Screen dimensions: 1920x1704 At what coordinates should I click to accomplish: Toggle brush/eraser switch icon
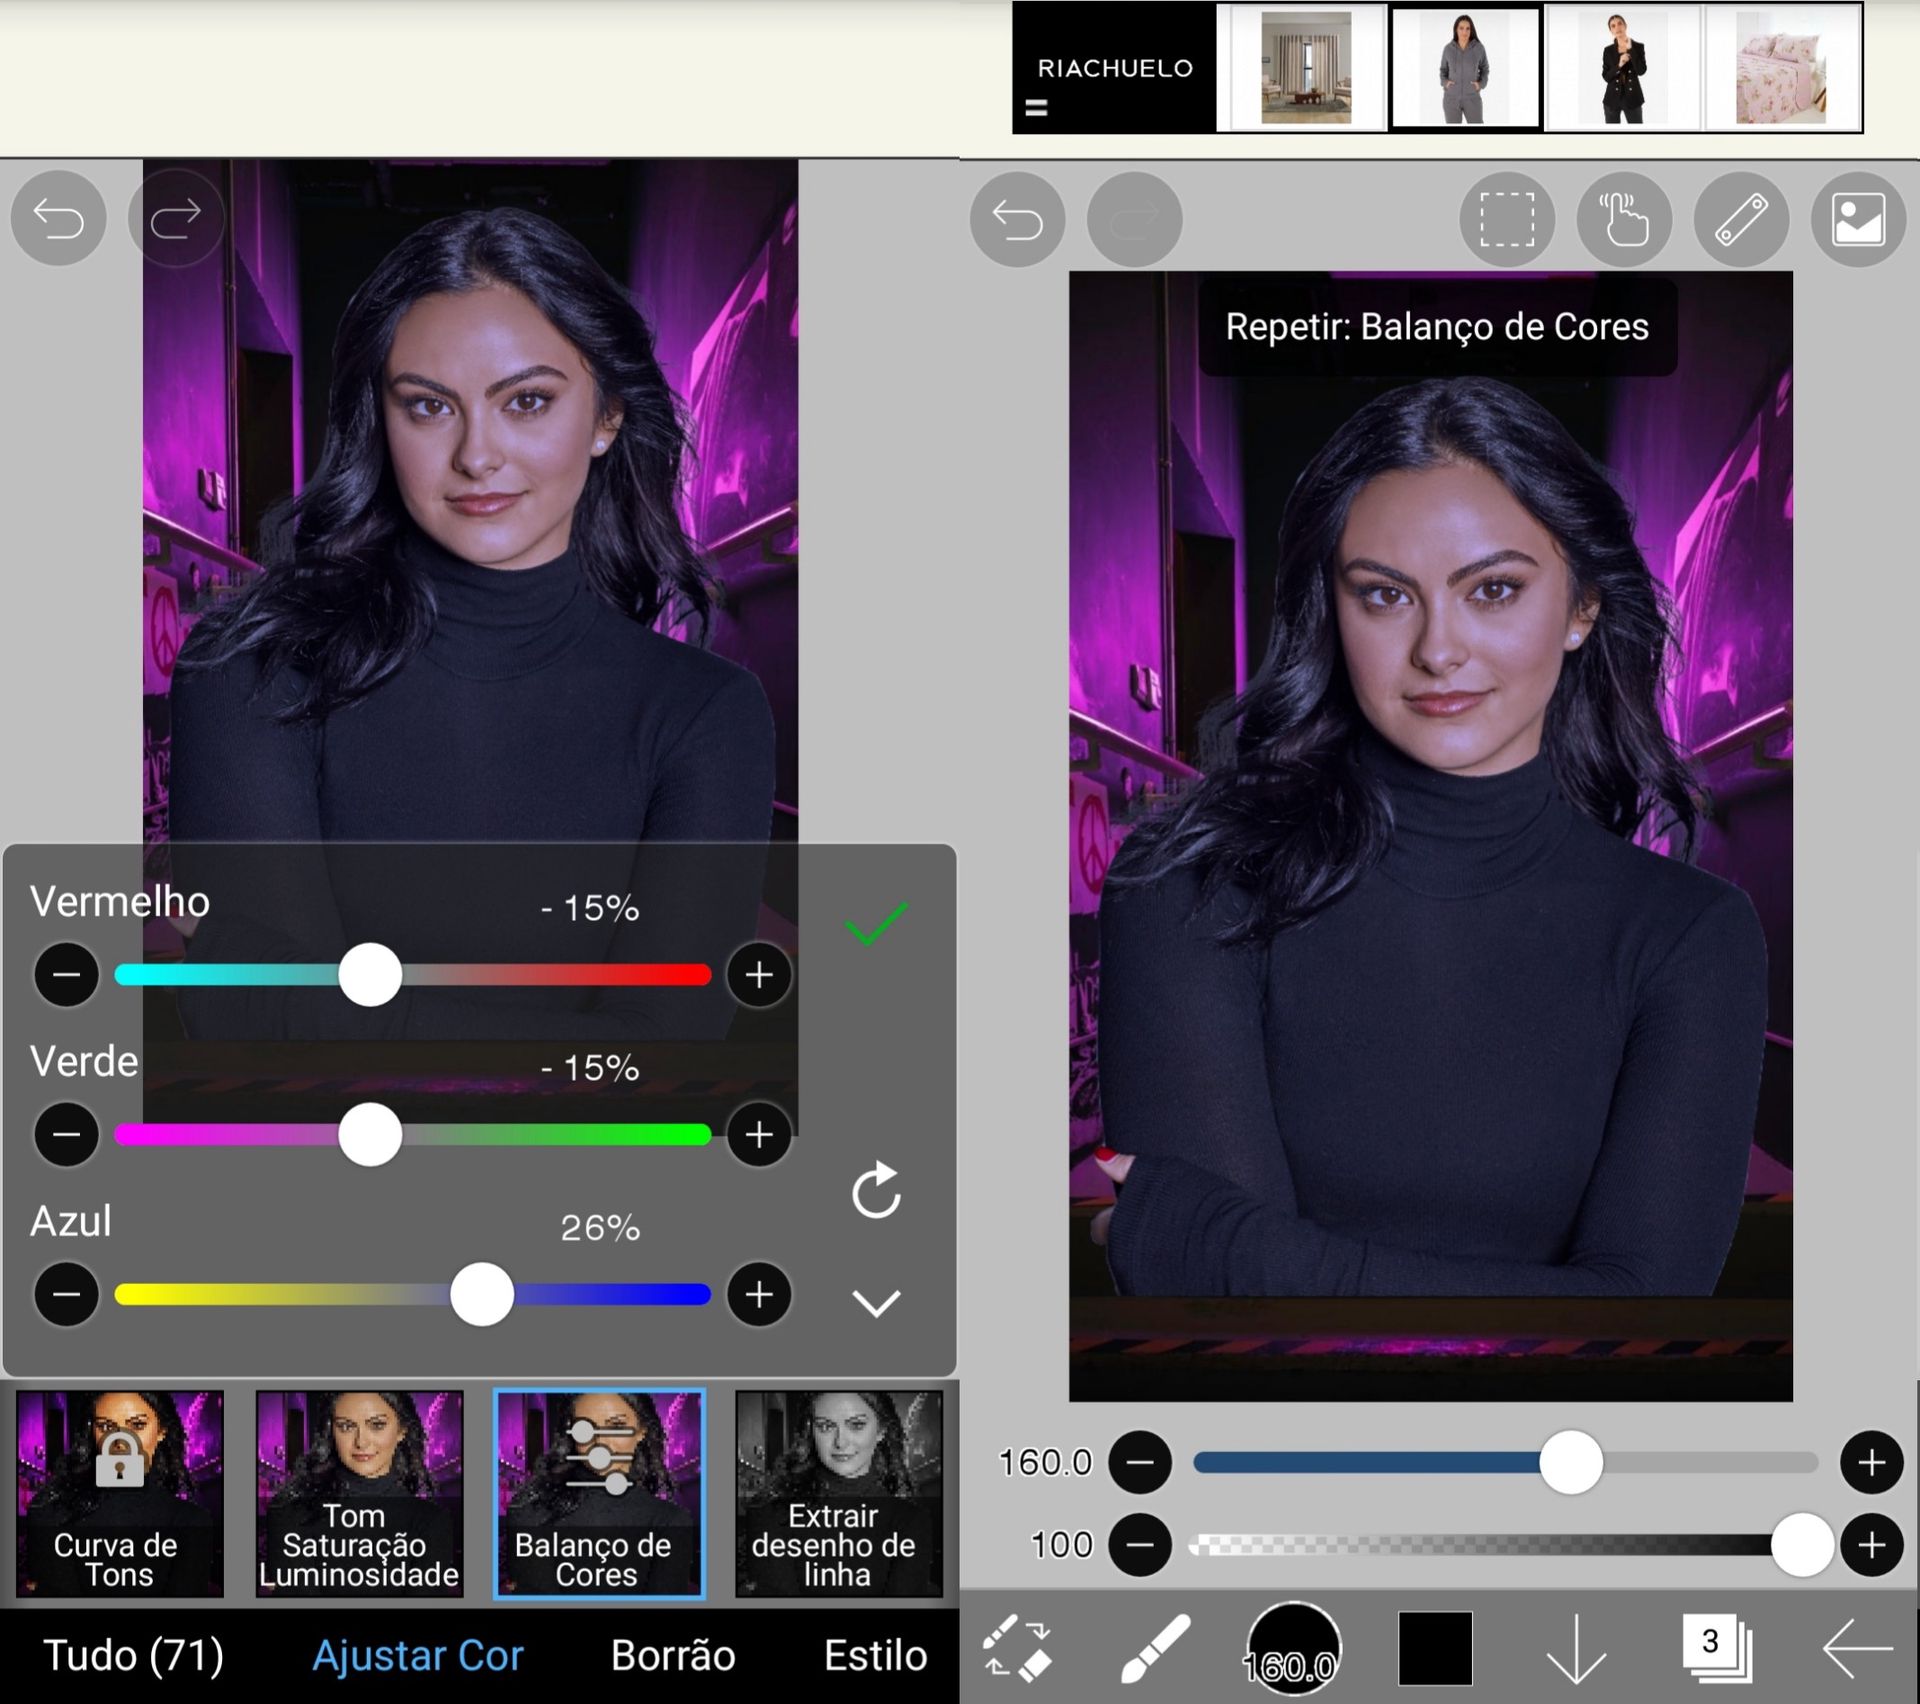[x=1017, y=1646]
